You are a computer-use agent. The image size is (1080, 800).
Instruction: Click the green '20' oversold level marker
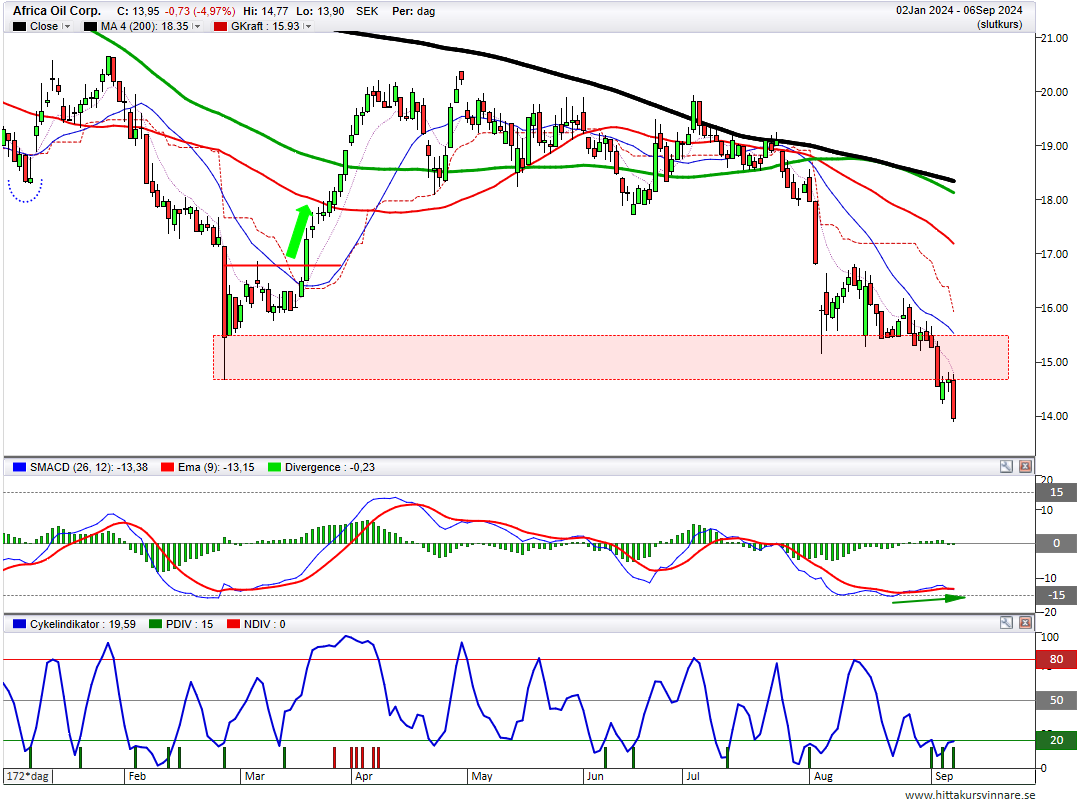point(1056,740)
